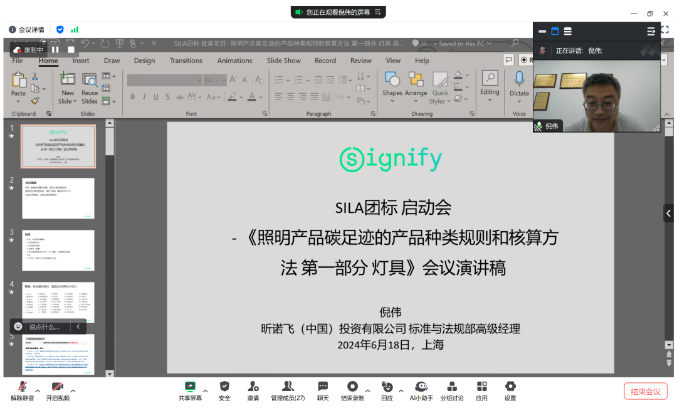Switch to the Draw ribbon tab
This screenshot has height=410, width=683.
(x=112, y=61)
